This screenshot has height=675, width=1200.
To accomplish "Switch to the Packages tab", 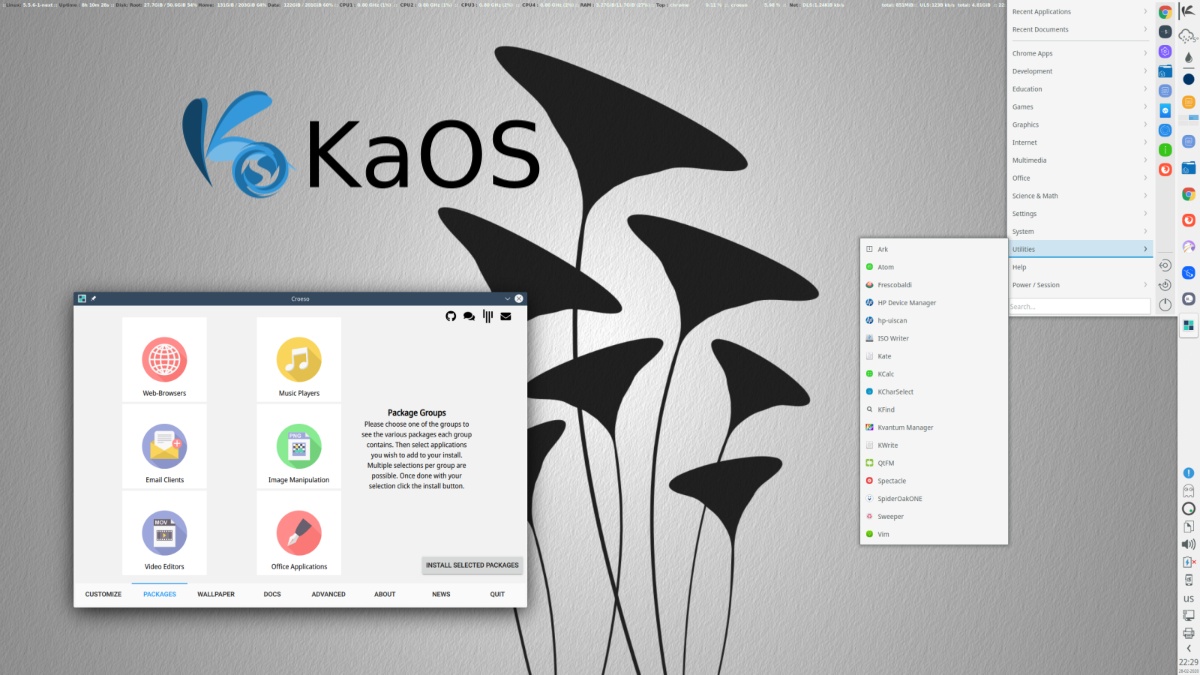I will 160,594.
